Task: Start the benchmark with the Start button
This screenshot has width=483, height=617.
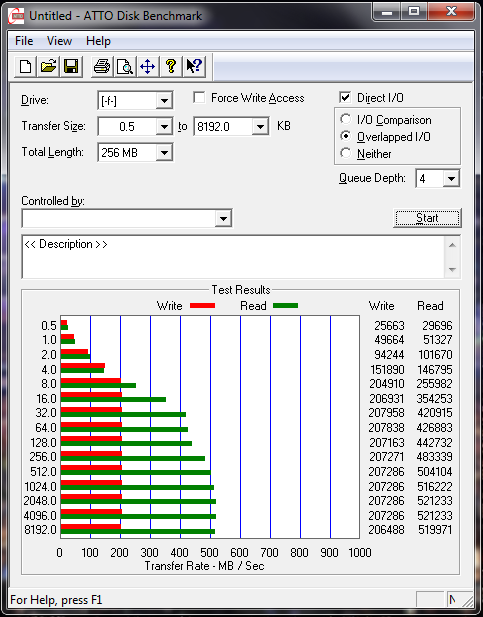Action: 427,218
